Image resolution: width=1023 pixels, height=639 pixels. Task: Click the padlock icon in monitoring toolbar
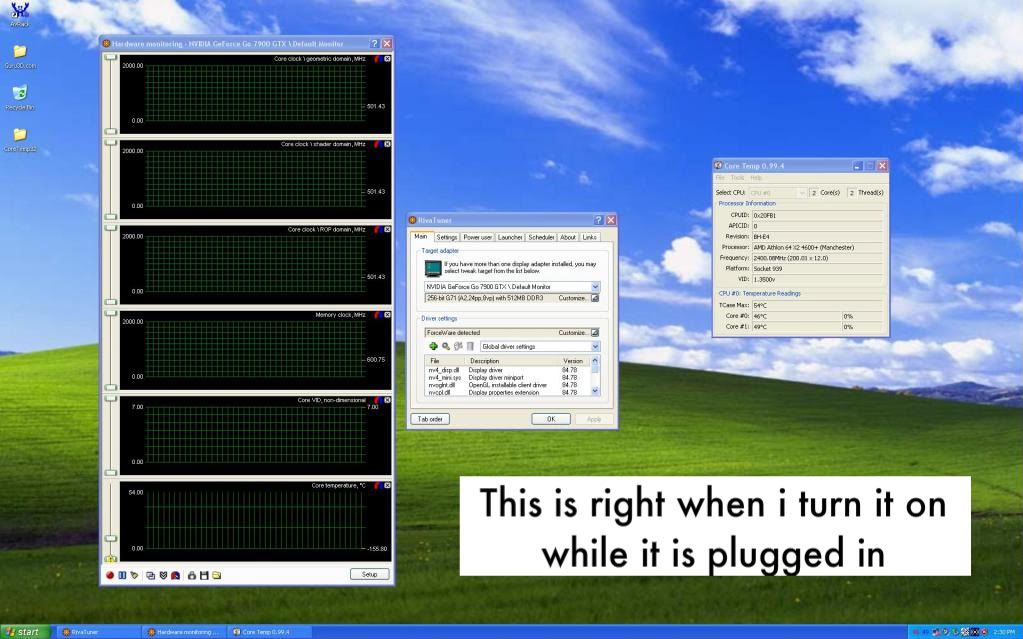point(192,575)
